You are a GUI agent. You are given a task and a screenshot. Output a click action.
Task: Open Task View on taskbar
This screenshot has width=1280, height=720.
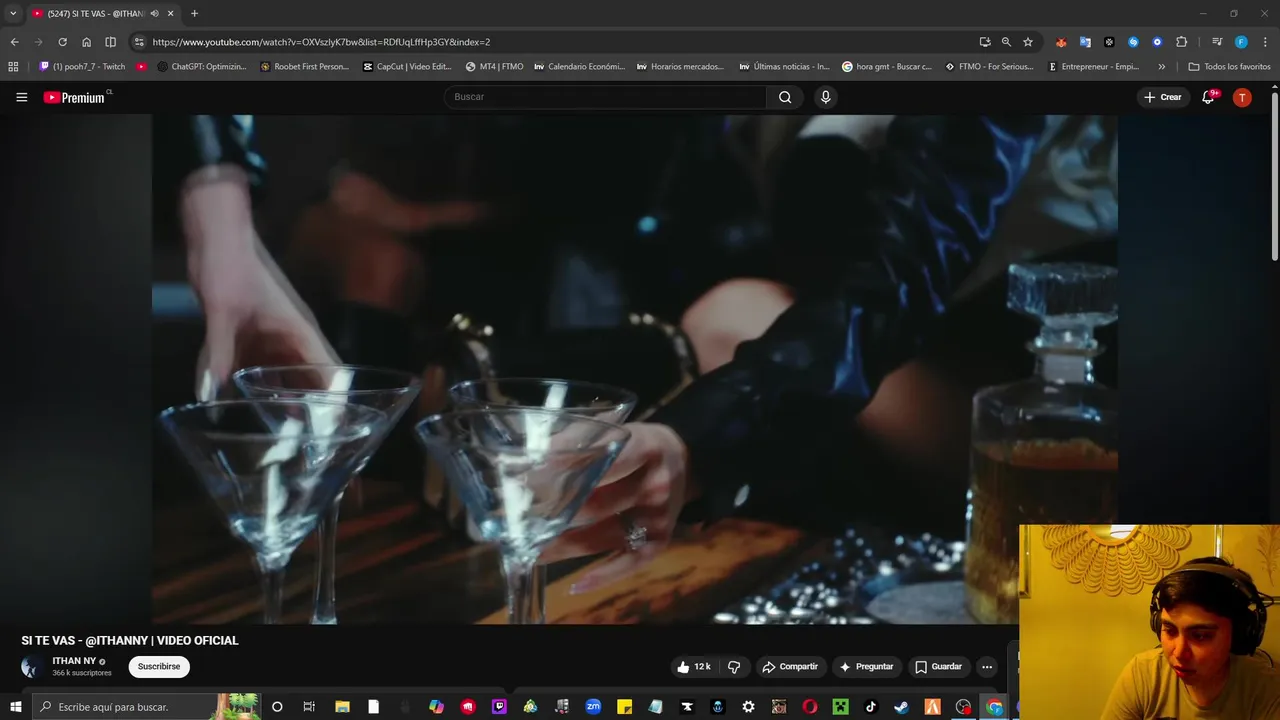point(309,707)
